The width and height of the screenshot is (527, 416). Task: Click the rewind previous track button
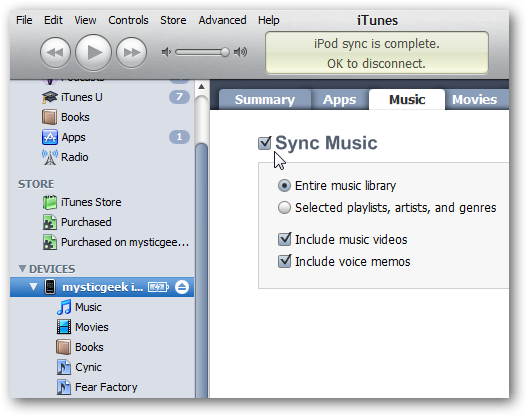(55, 52)
